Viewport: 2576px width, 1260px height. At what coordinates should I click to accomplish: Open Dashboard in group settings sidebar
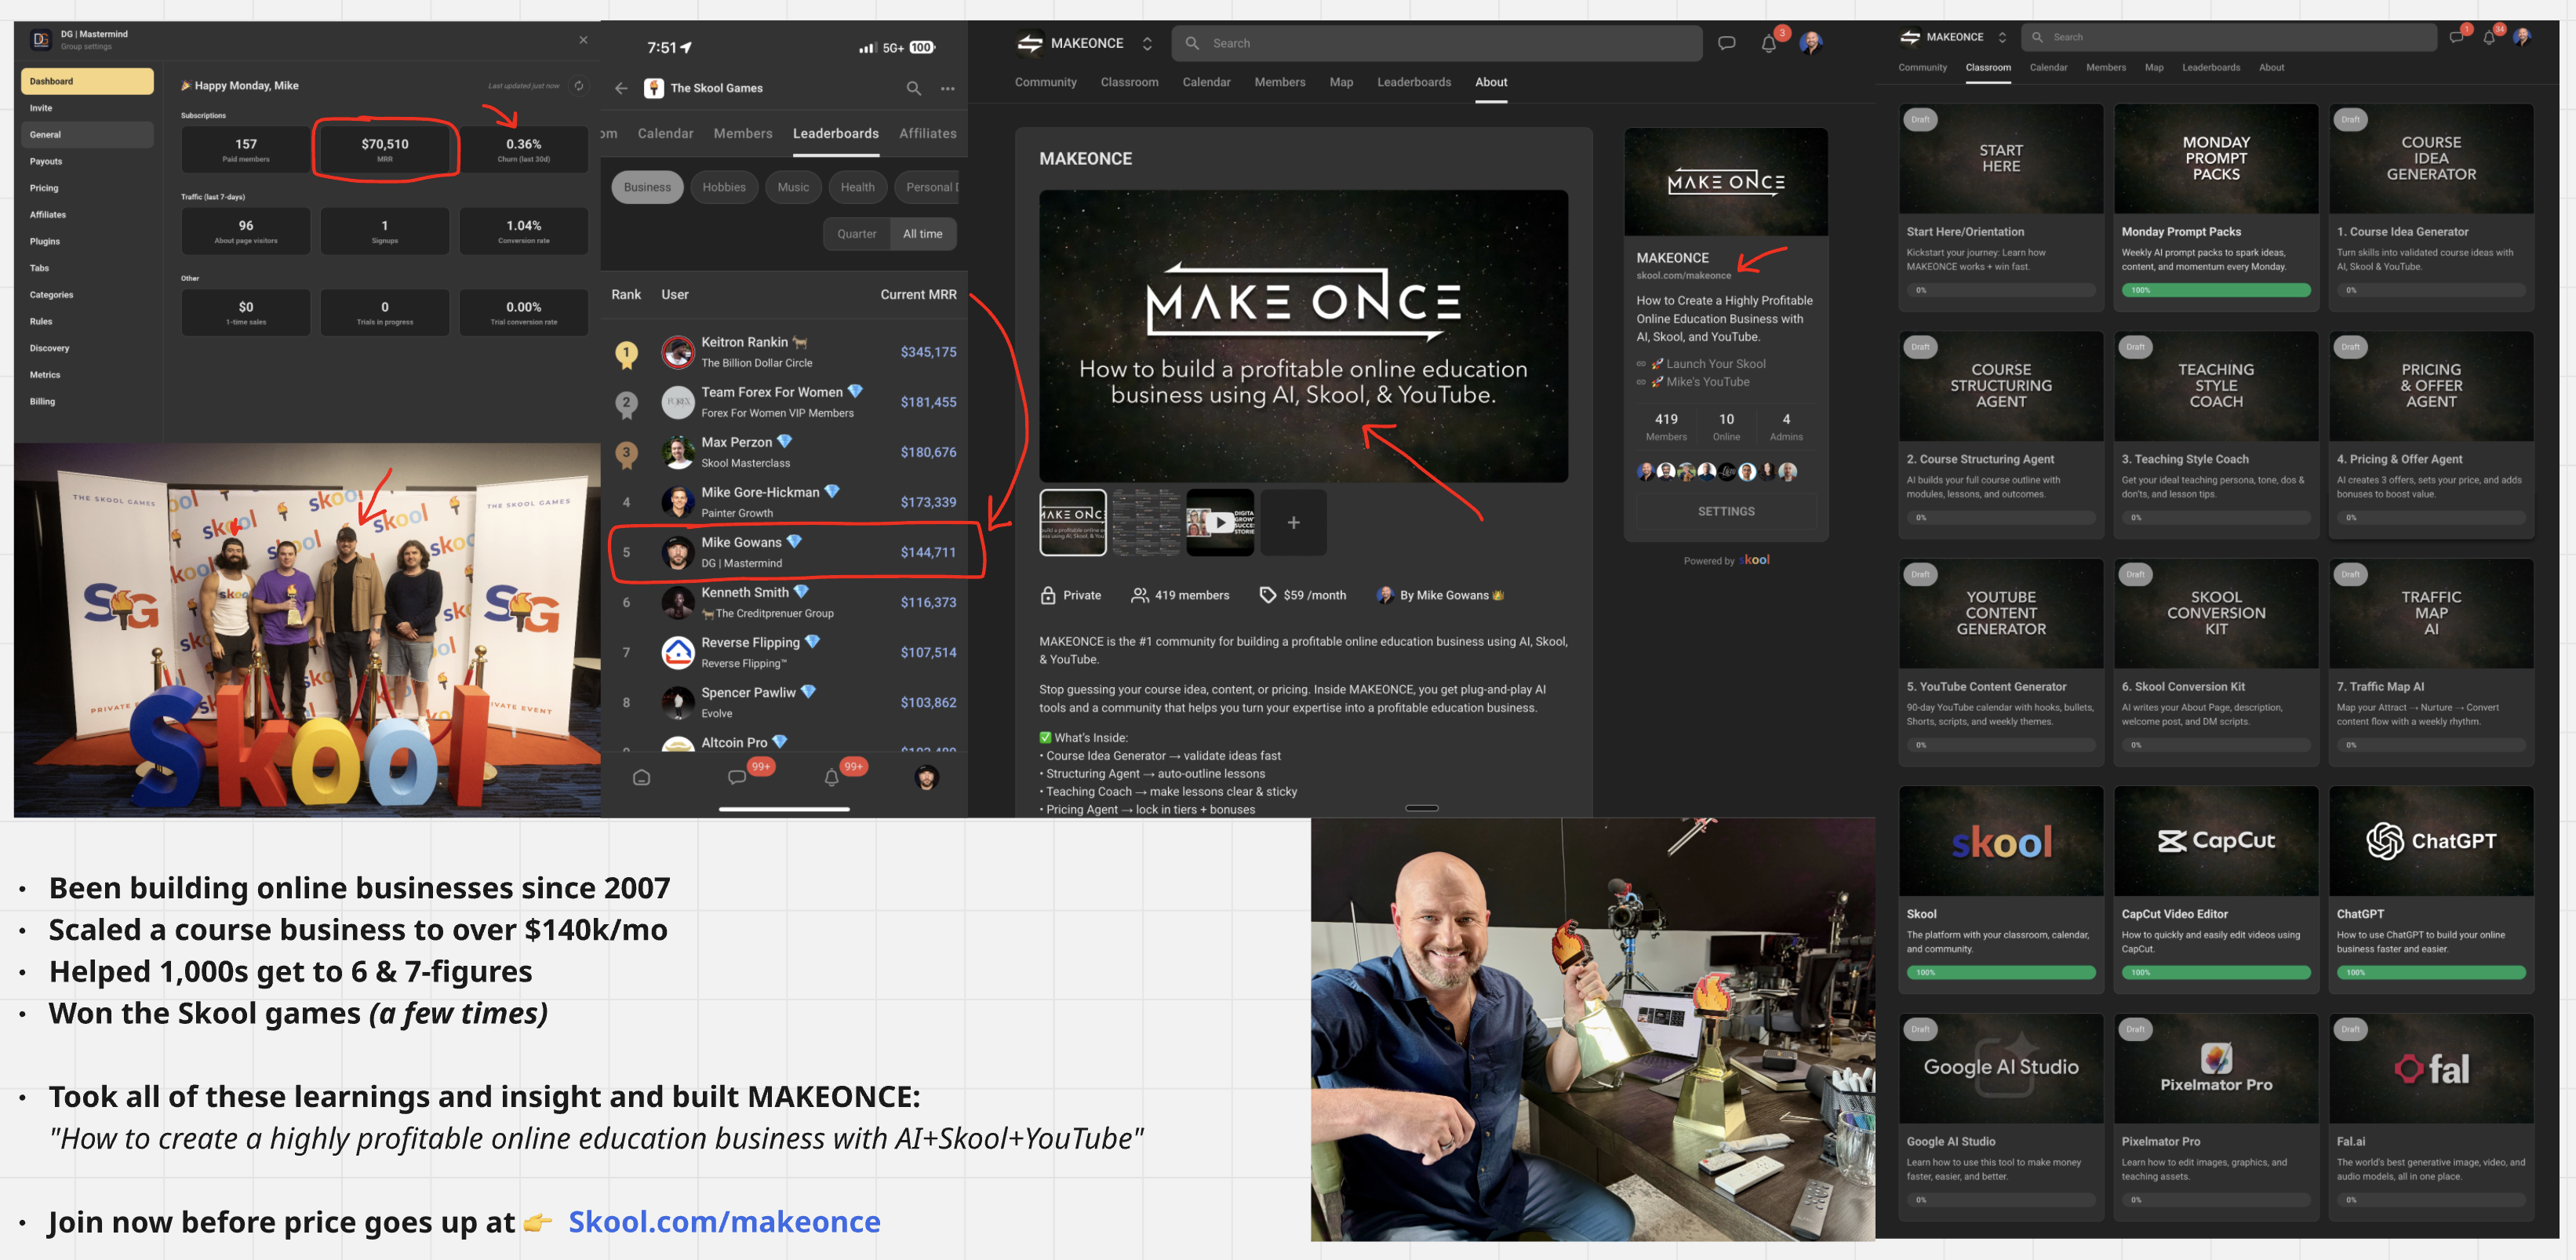[87, 81]
